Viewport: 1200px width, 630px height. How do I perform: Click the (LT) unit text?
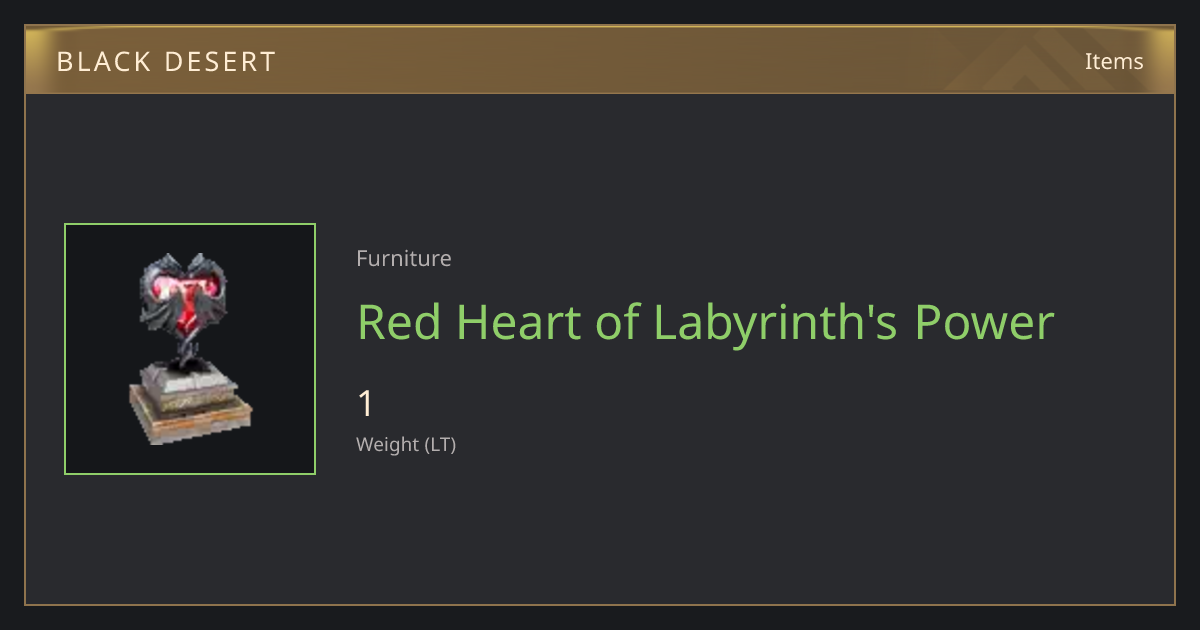pyautogui.click(x=441, y=445)
